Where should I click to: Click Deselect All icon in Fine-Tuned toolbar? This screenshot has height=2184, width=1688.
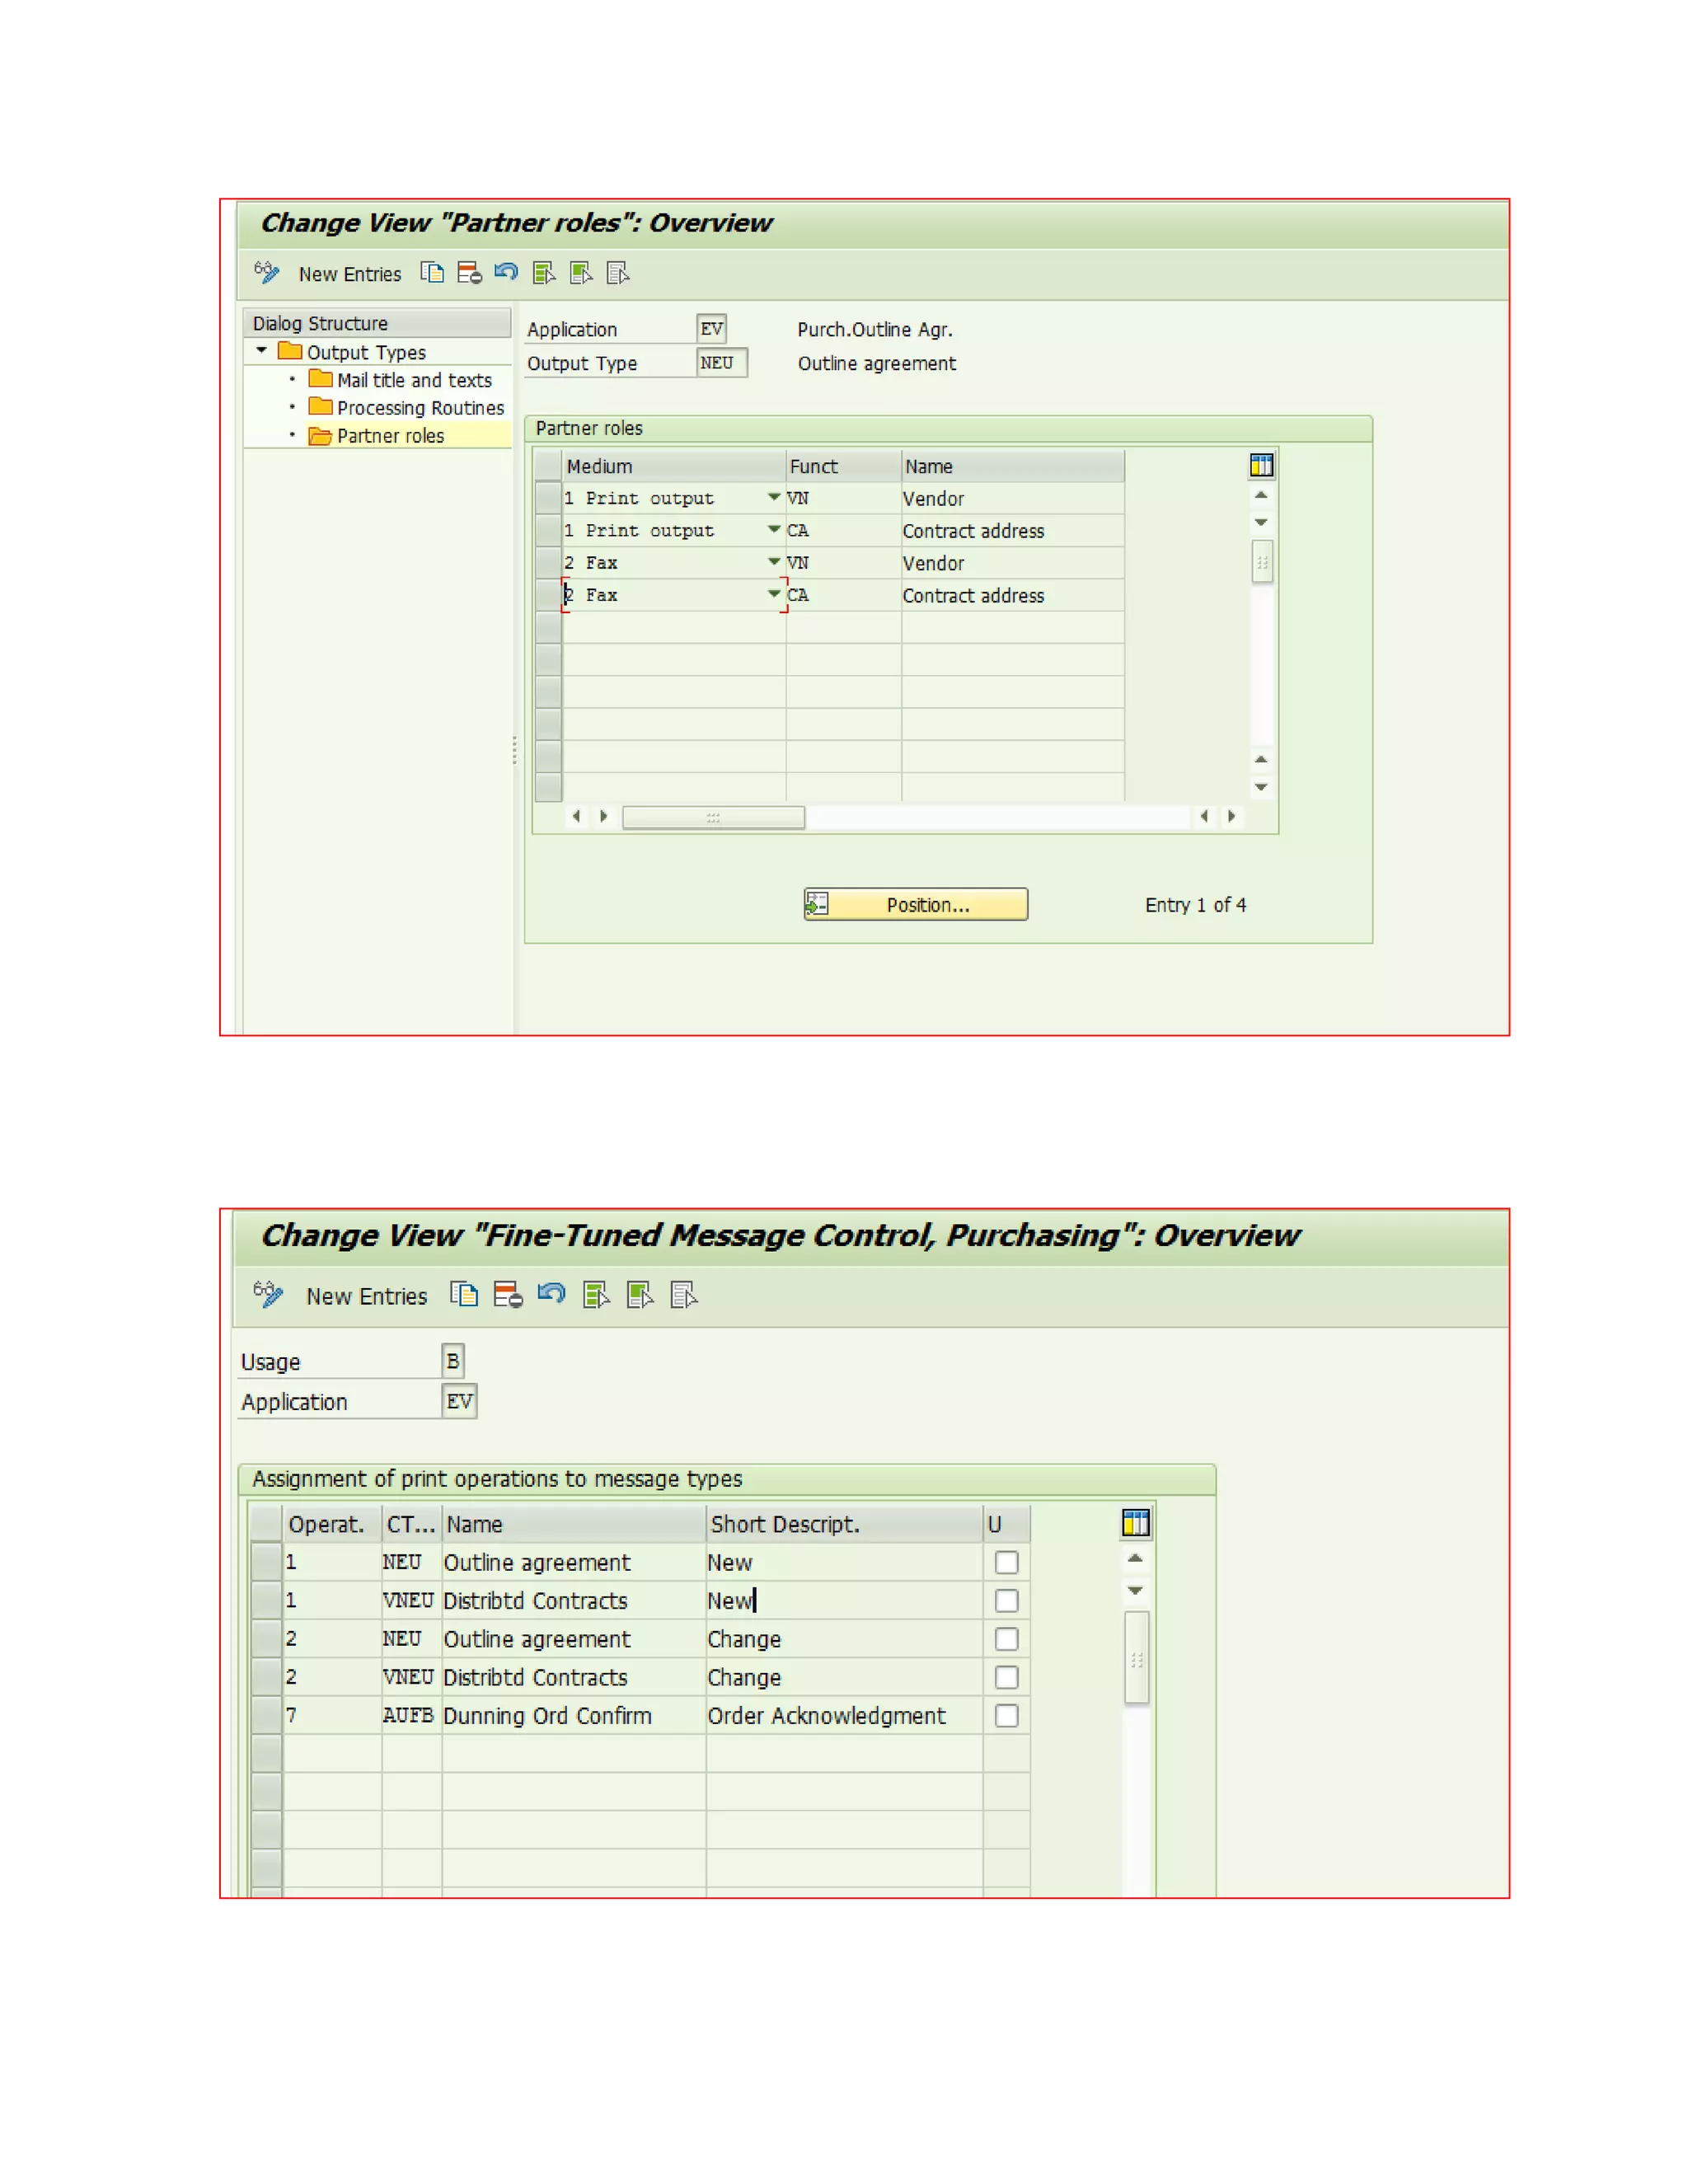[x=685, y=1295]
